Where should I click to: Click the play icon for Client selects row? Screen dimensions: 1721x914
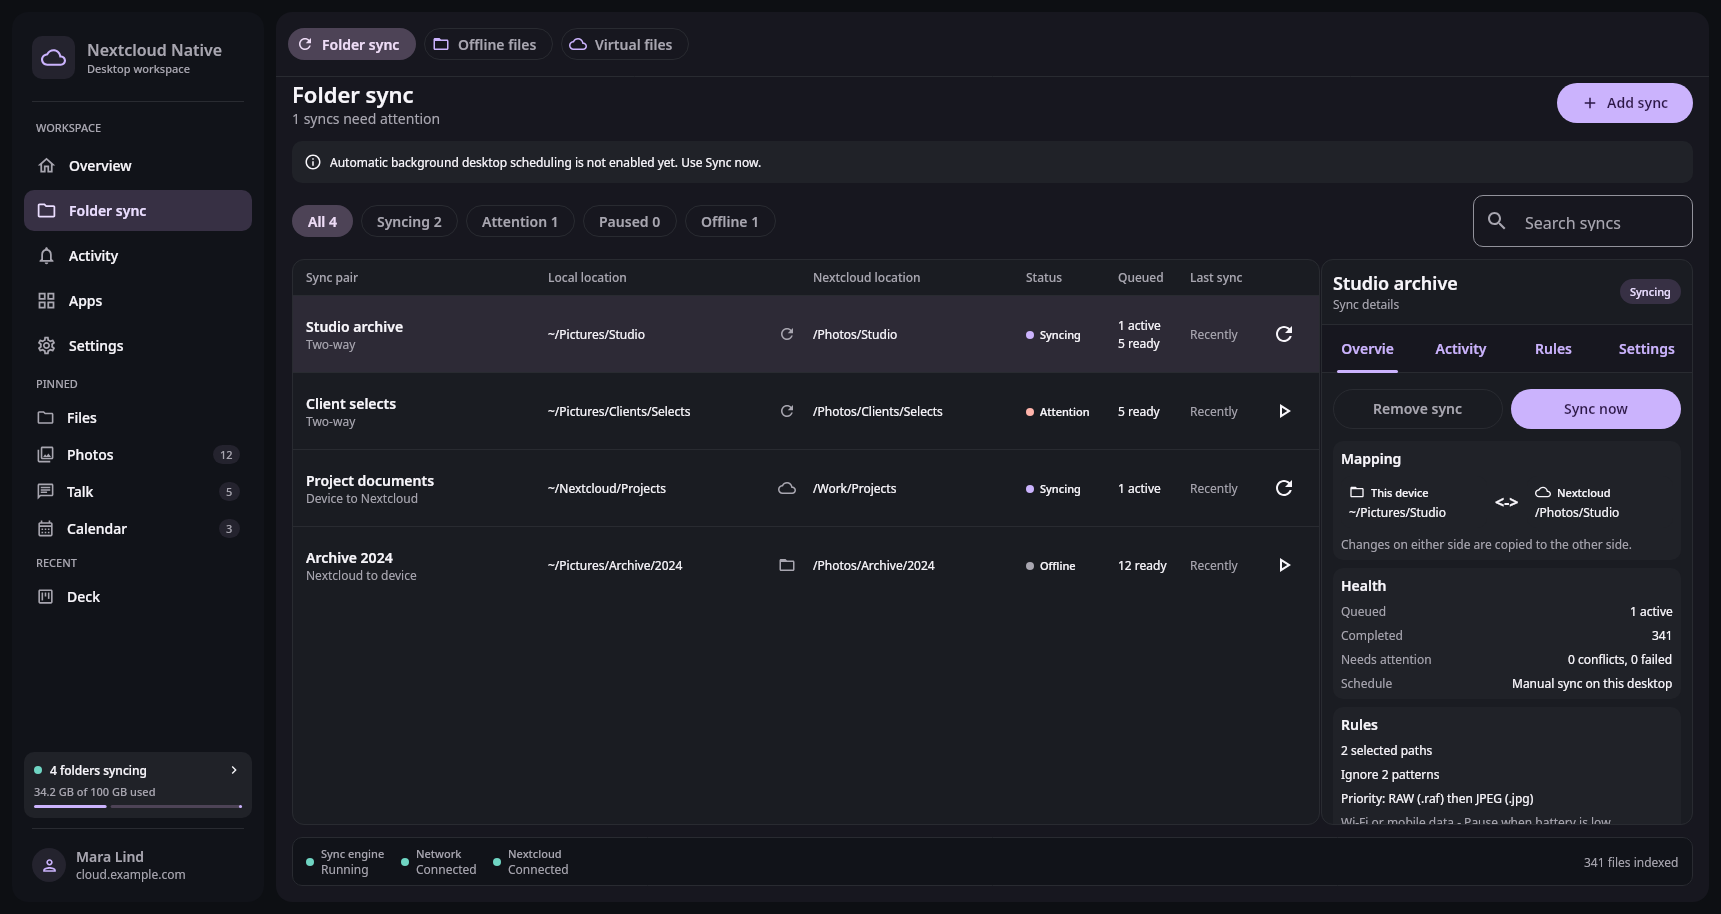coord(1284,411)
